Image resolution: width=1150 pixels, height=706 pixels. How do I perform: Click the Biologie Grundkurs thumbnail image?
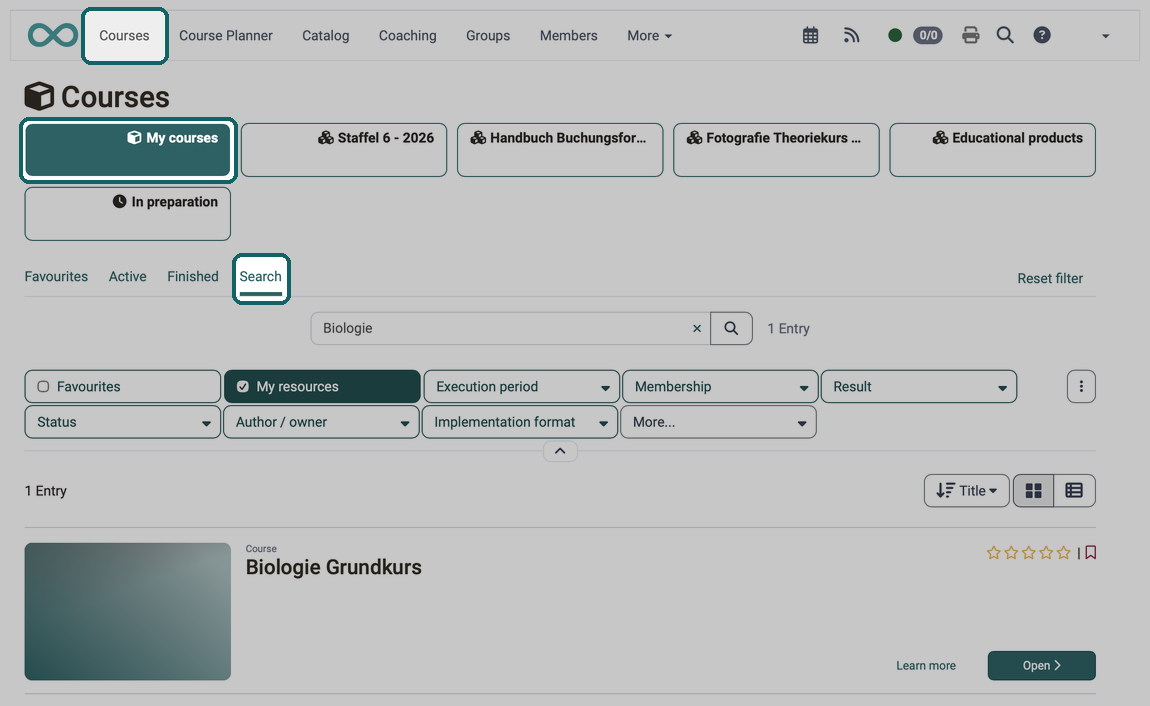pyautogui.click(x=128, y=611)
